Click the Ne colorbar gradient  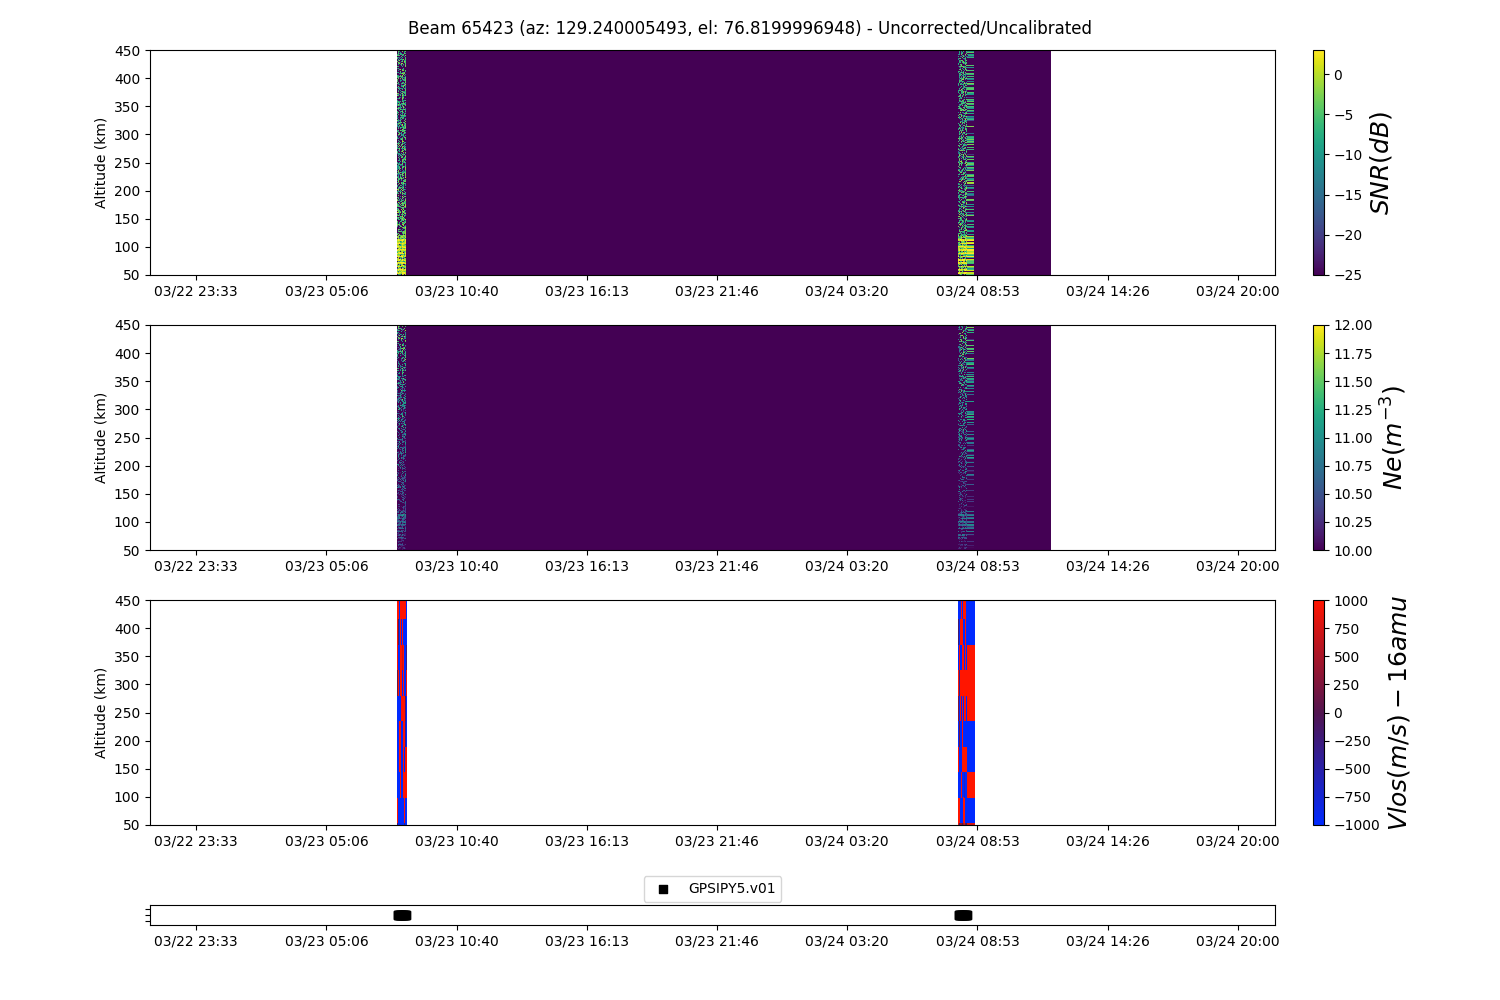tap(1318, 437)
